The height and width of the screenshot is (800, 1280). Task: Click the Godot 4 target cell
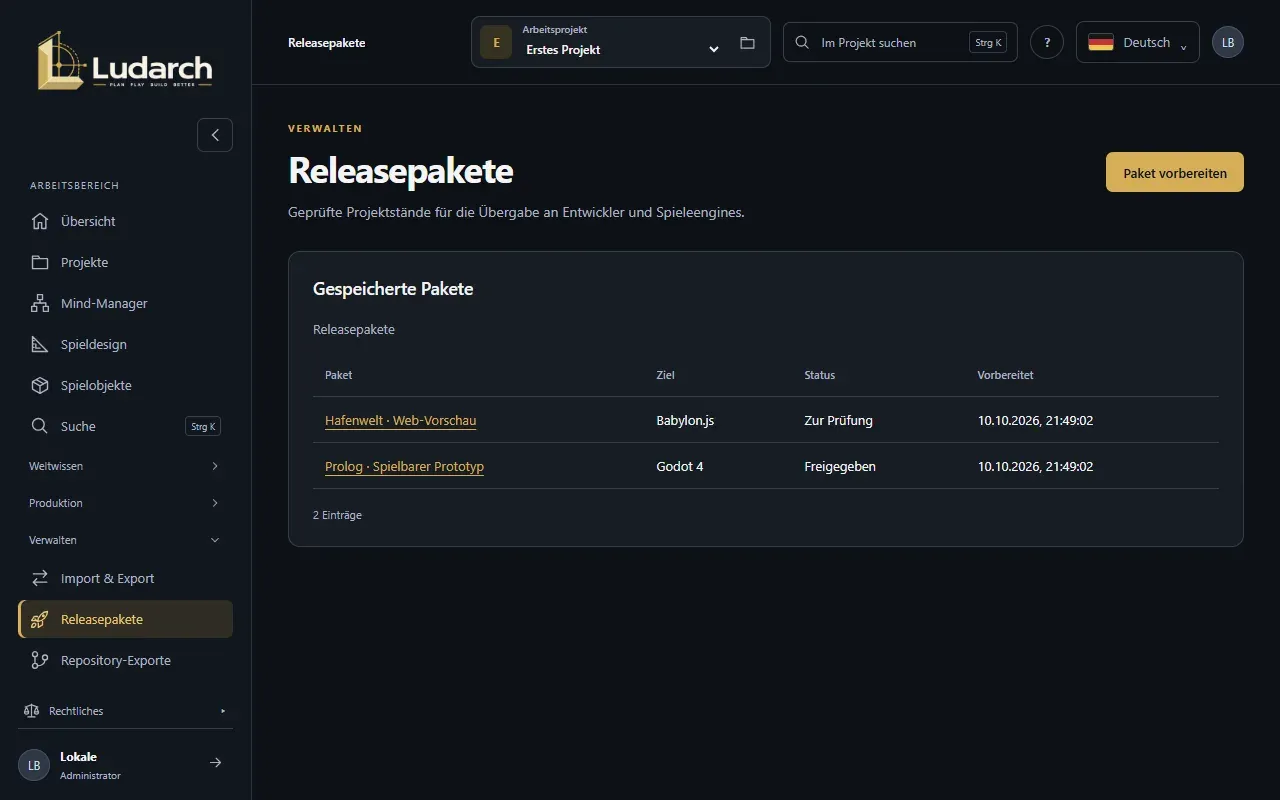tap(680, 467)
